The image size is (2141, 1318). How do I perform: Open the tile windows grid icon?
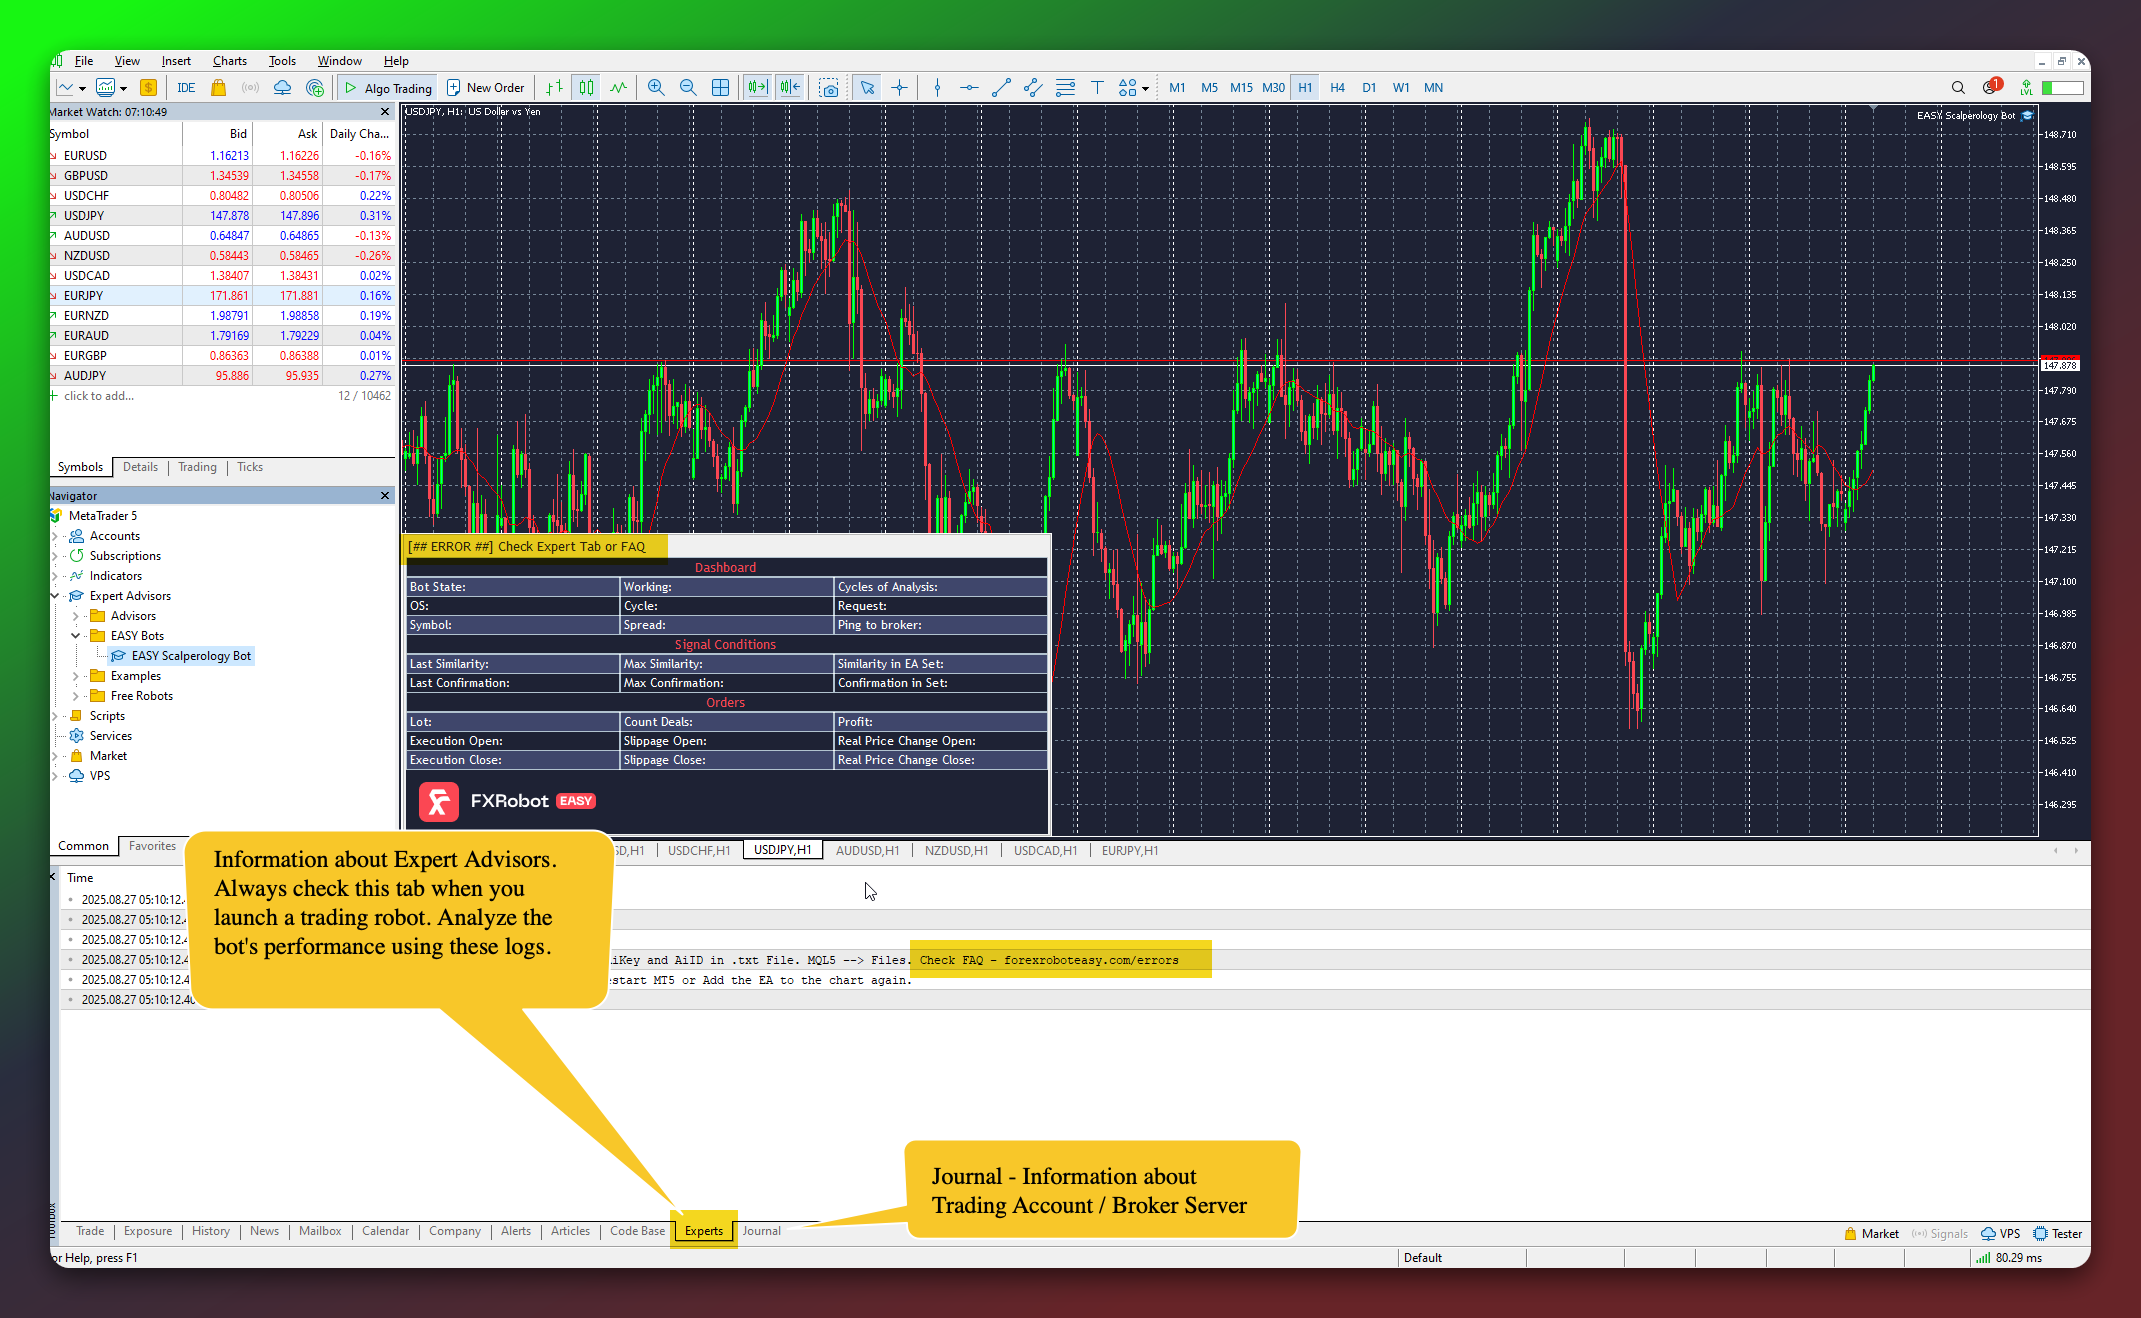pyautogui.click(x=720, y=88)
